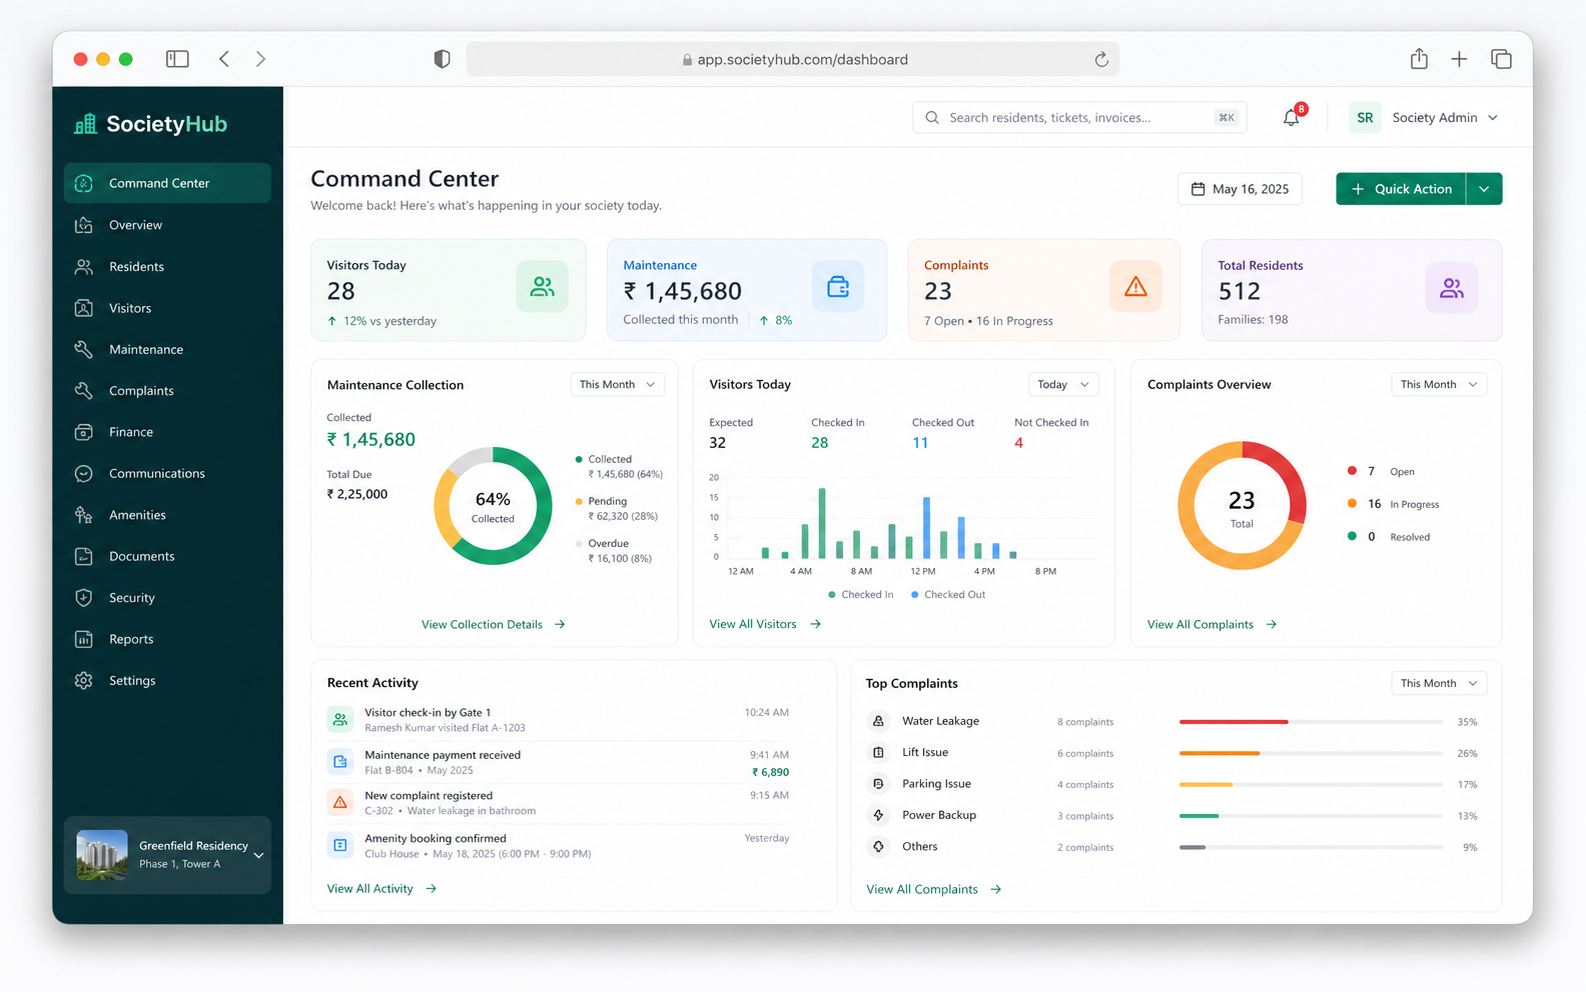Go forward with the browser forward arrow
Viewport: 1586px width, 992px height.
[261, 59]
